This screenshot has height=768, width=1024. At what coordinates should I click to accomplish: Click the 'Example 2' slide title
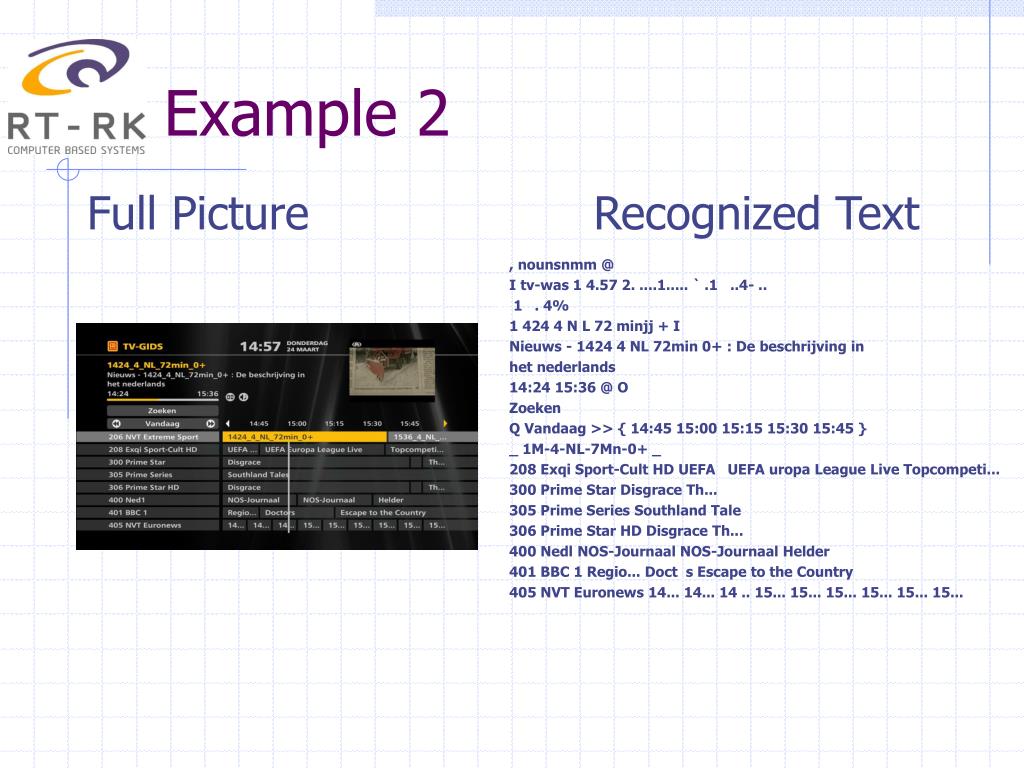click(x=307, y=114)
